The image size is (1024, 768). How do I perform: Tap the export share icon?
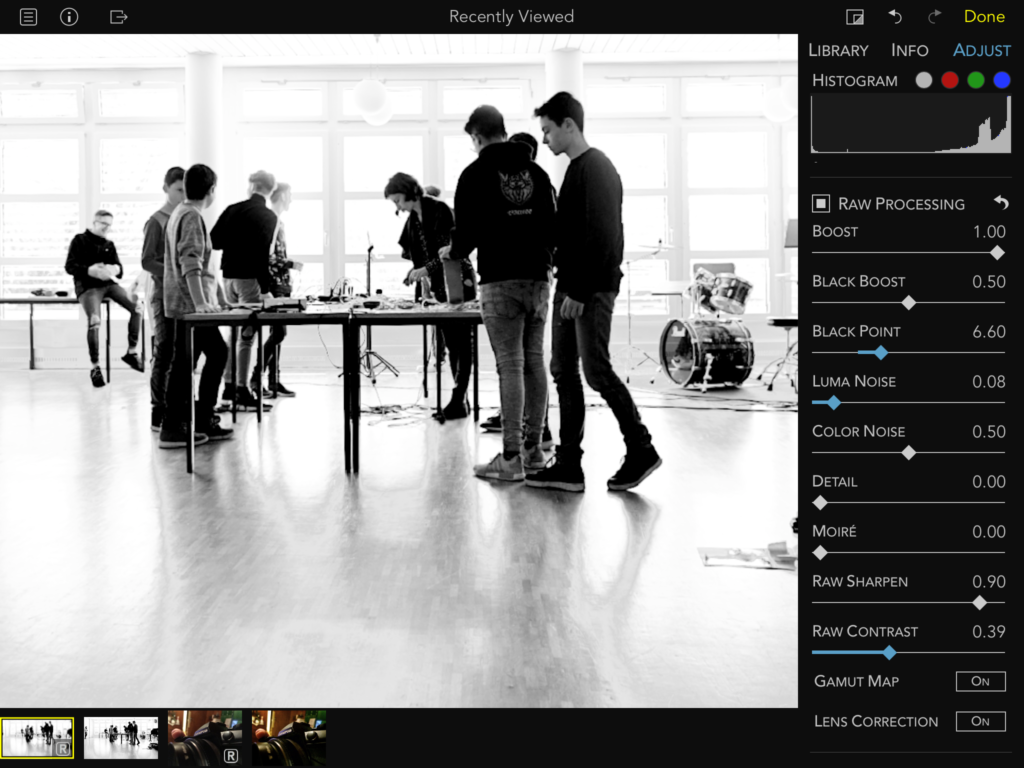[118, 16]
